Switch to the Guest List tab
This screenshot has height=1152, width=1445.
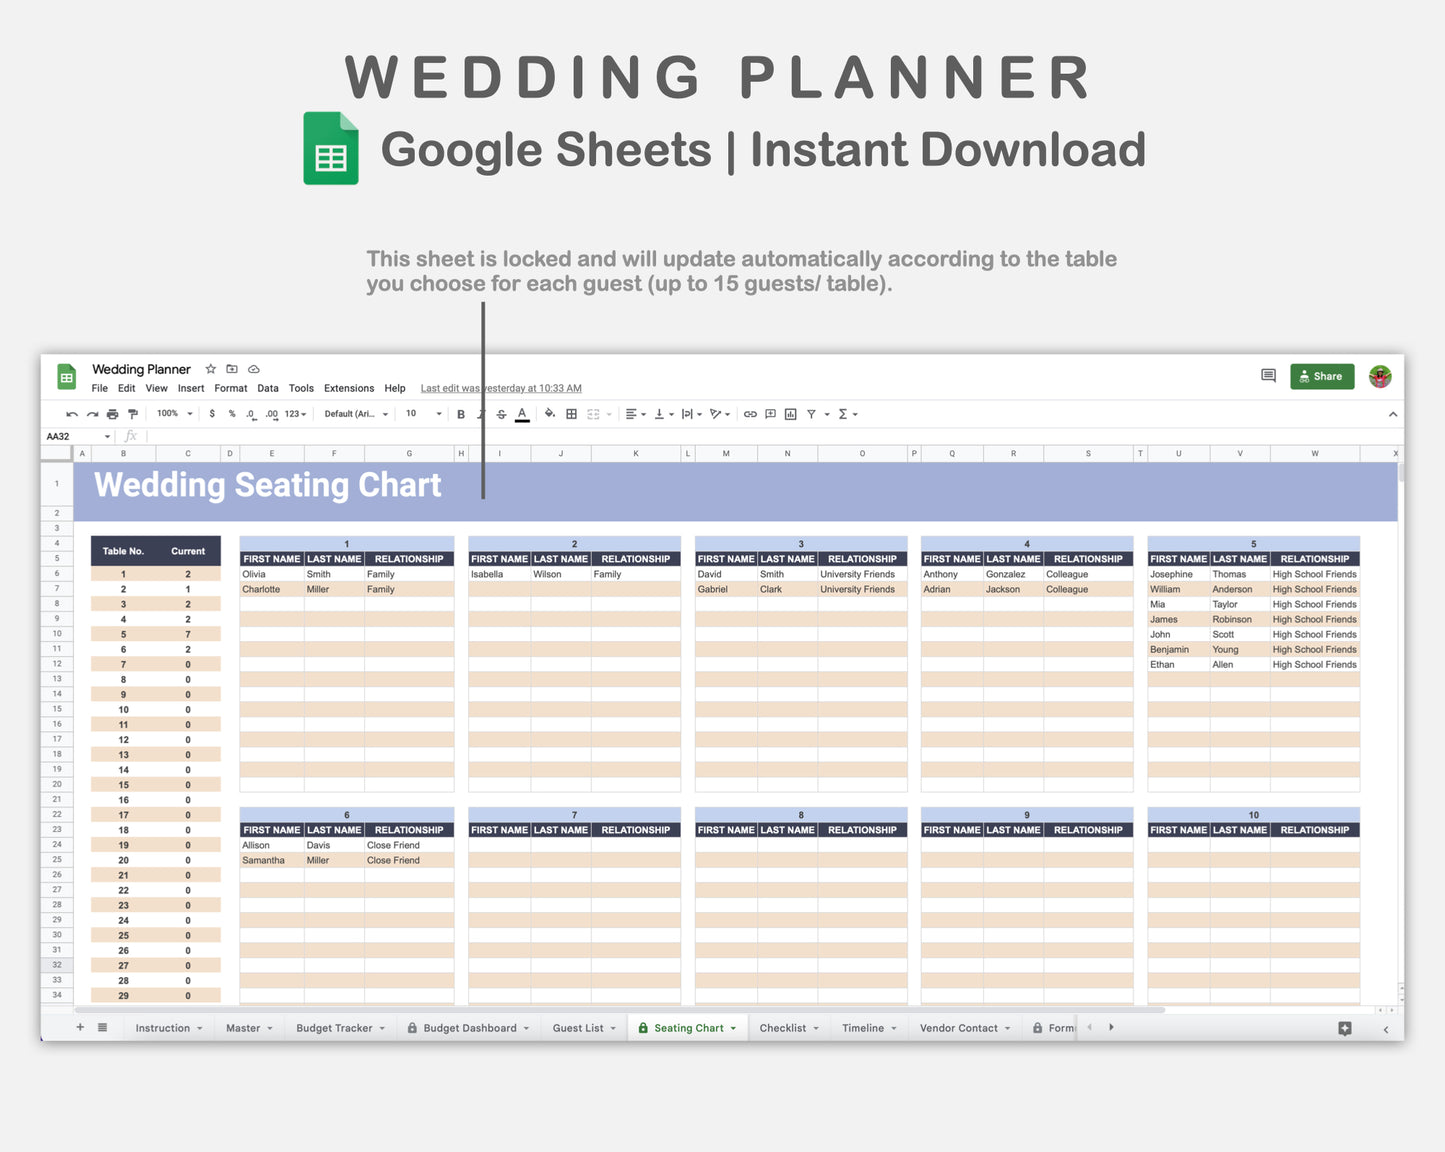[578, 1027]
